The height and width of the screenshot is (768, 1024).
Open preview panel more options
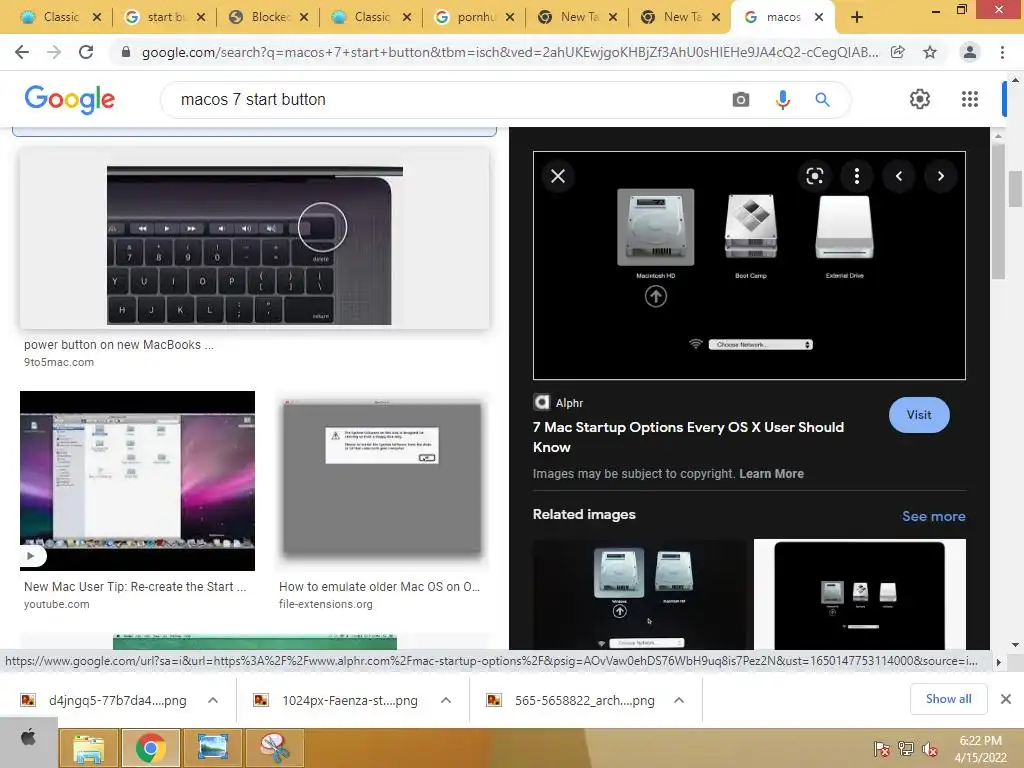pyautogui.click(x=857, y=176)
